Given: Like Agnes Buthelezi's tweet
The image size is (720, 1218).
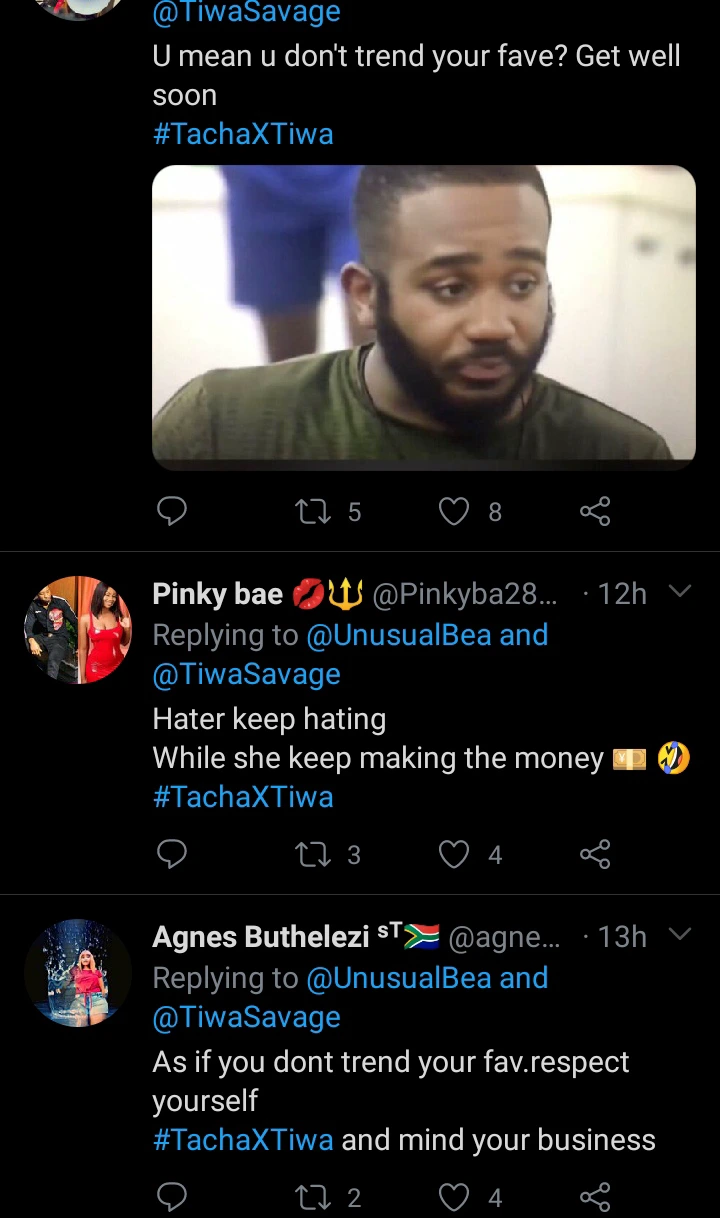Looking at the screenshot, I should (454, 1197).
